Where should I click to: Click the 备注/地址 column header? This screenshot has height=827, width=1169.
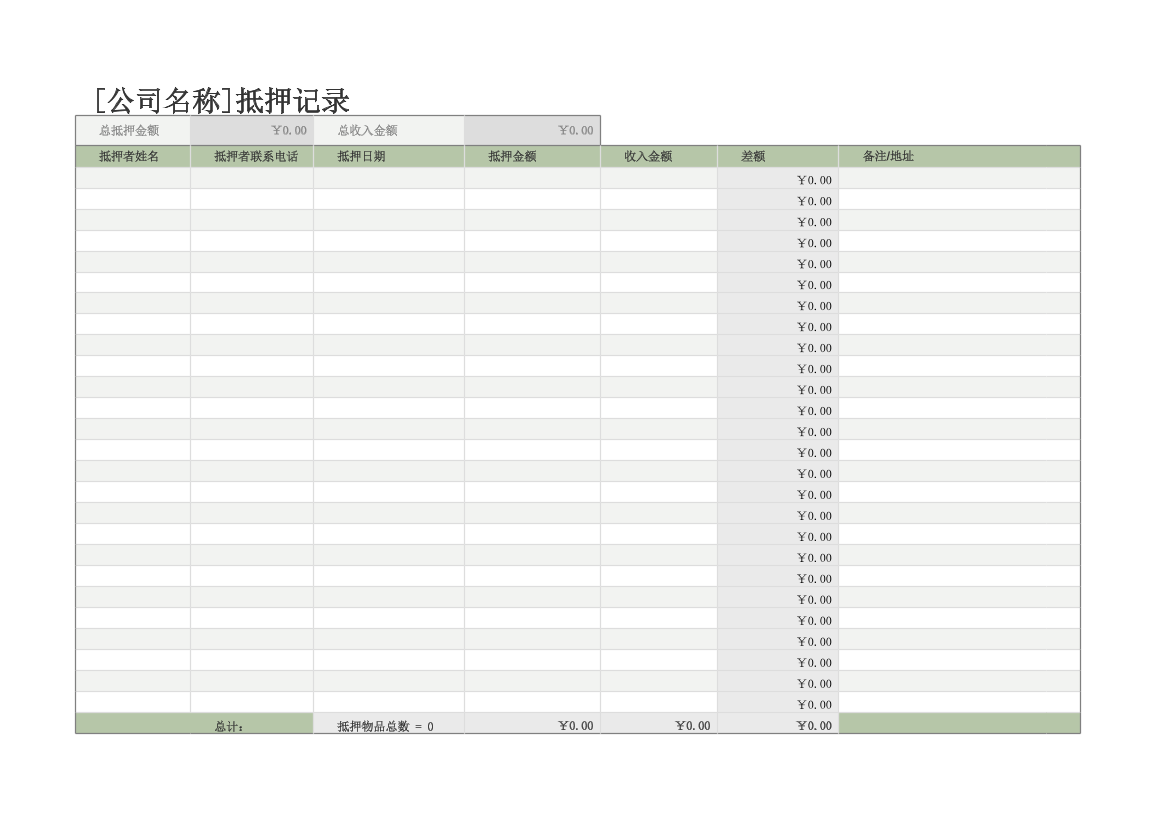960,157
